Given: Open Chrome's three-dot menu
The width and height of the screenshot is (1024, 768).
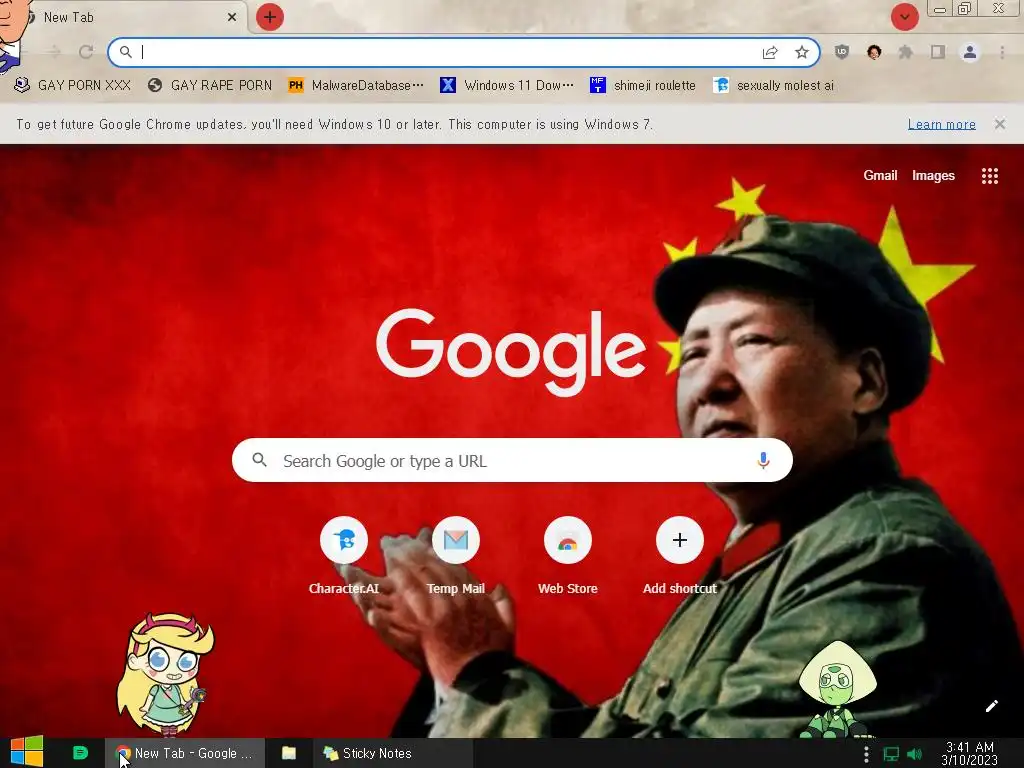Looking at the screenshot, I should [1002, 52].
